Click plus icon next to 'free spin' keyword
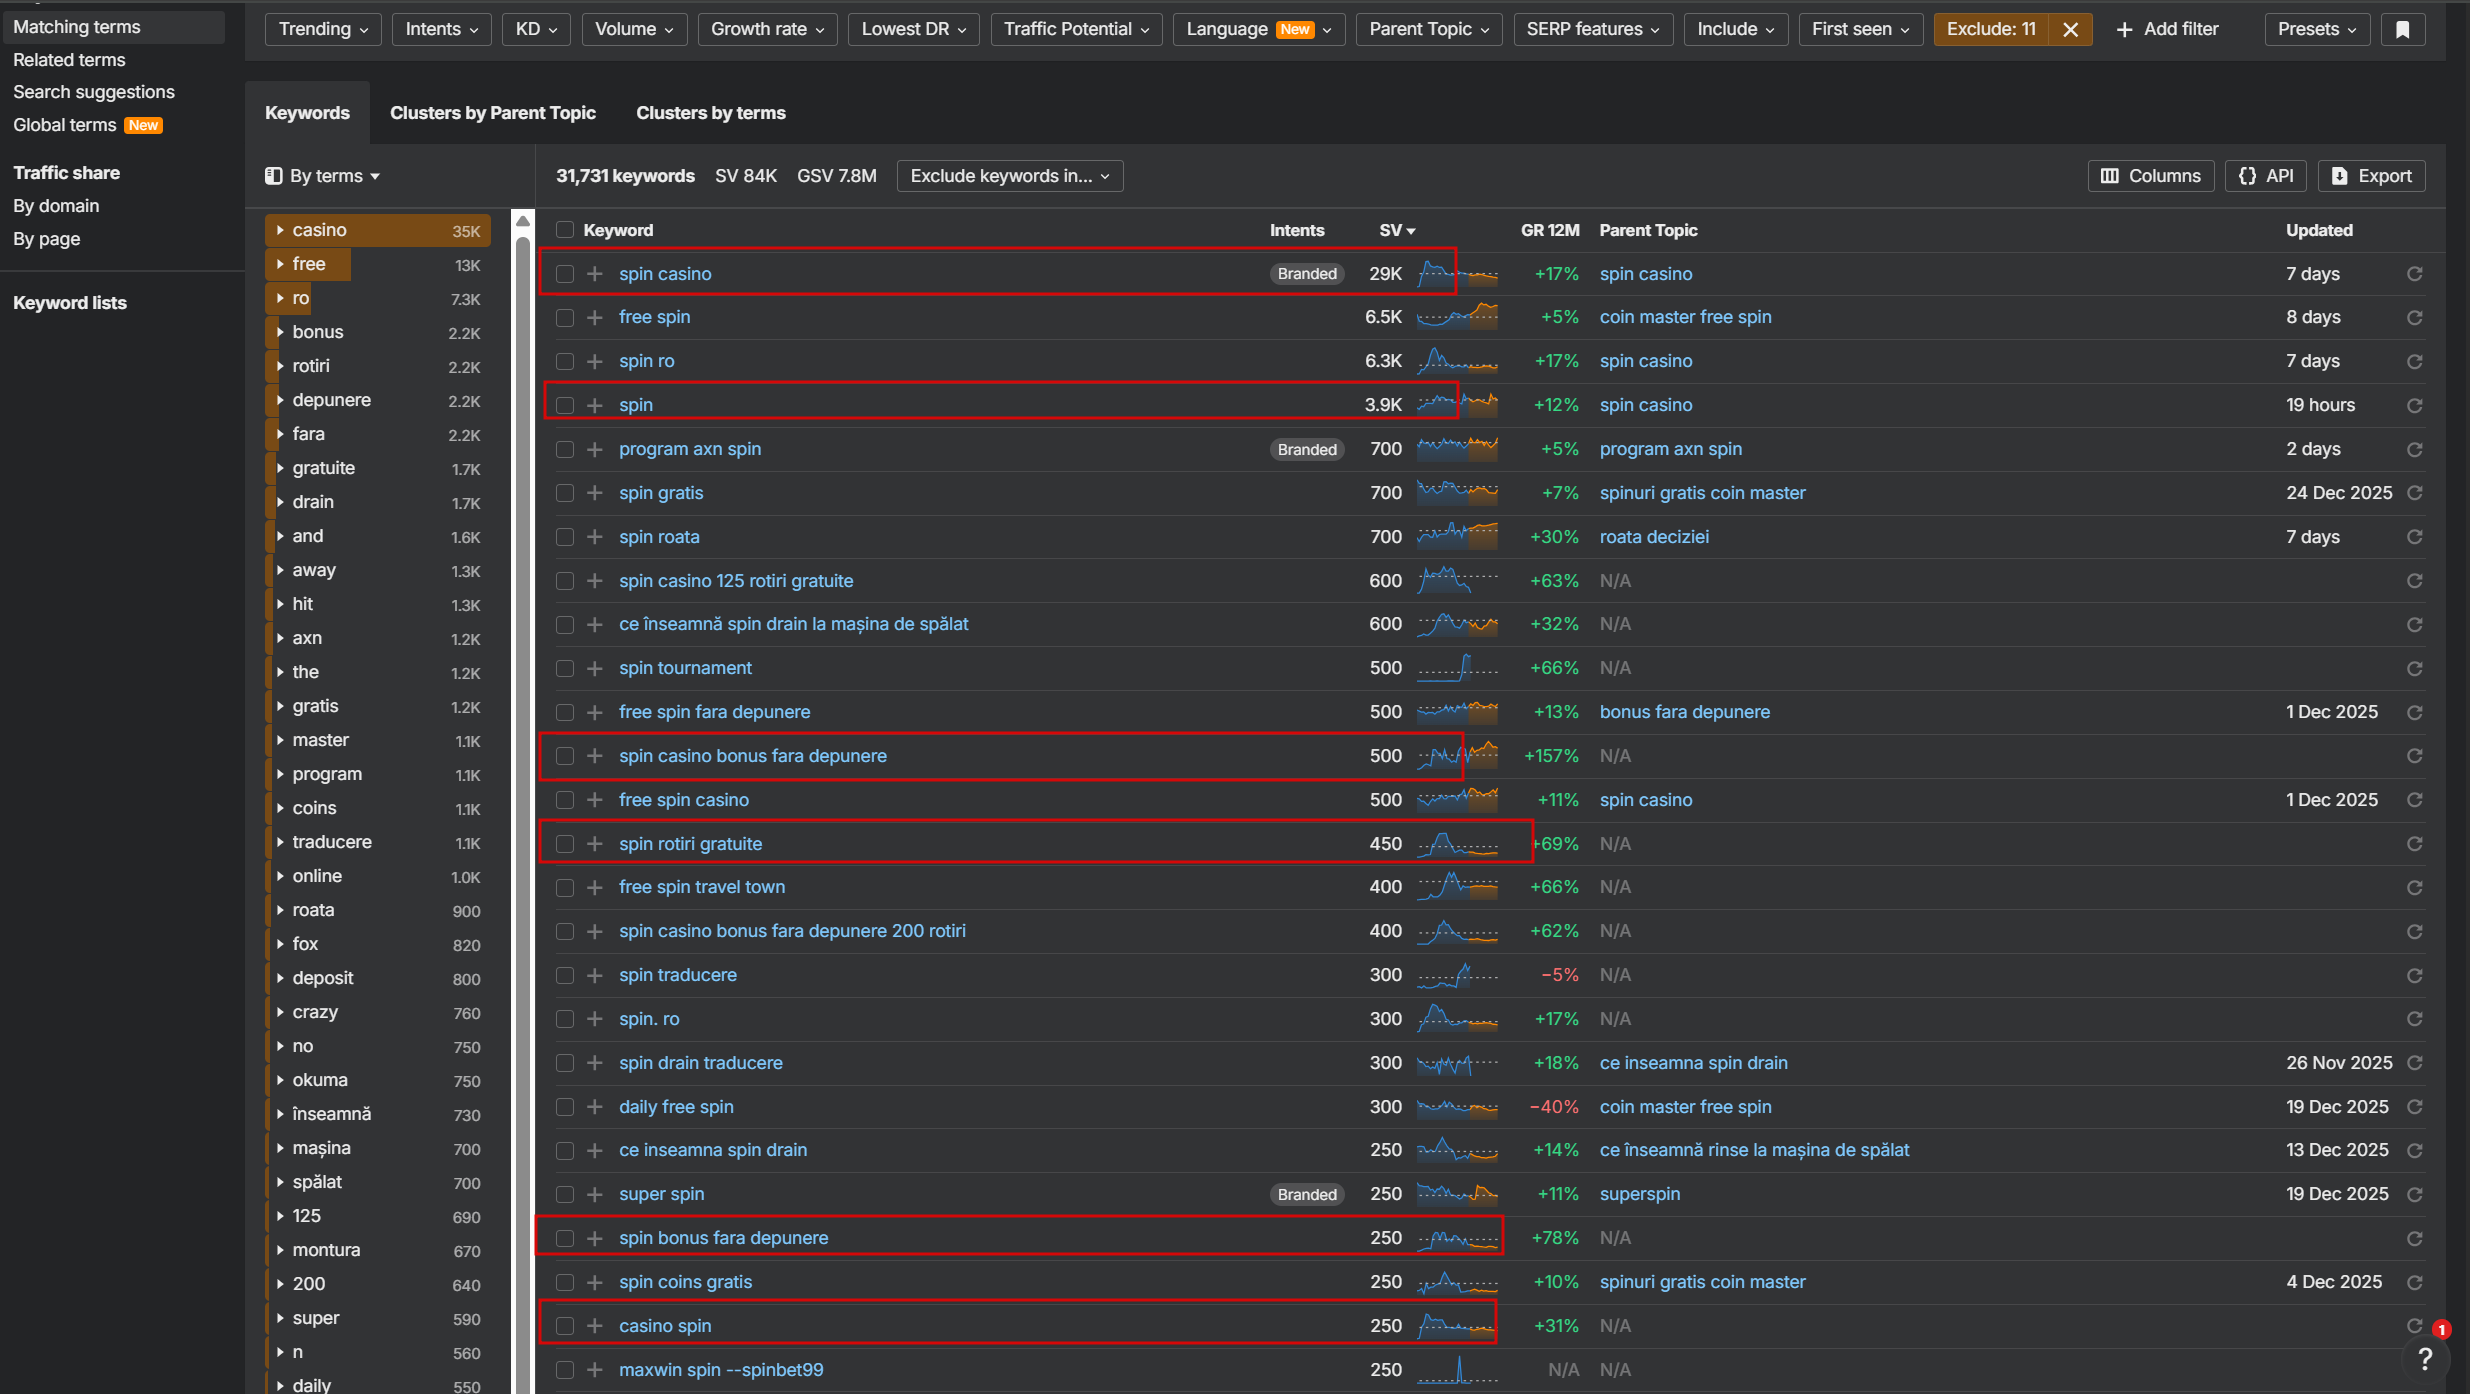 (x=595, y=317)
